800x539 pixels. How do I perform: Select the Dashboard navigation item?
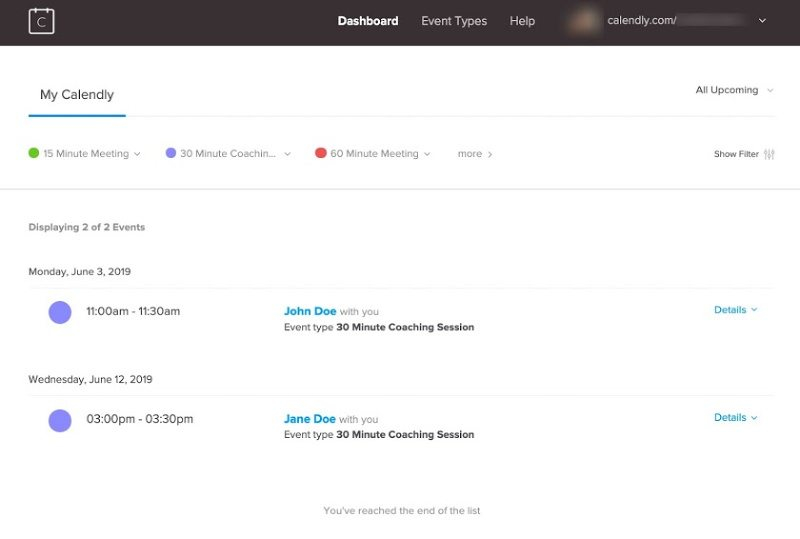(x=368, y=21)
